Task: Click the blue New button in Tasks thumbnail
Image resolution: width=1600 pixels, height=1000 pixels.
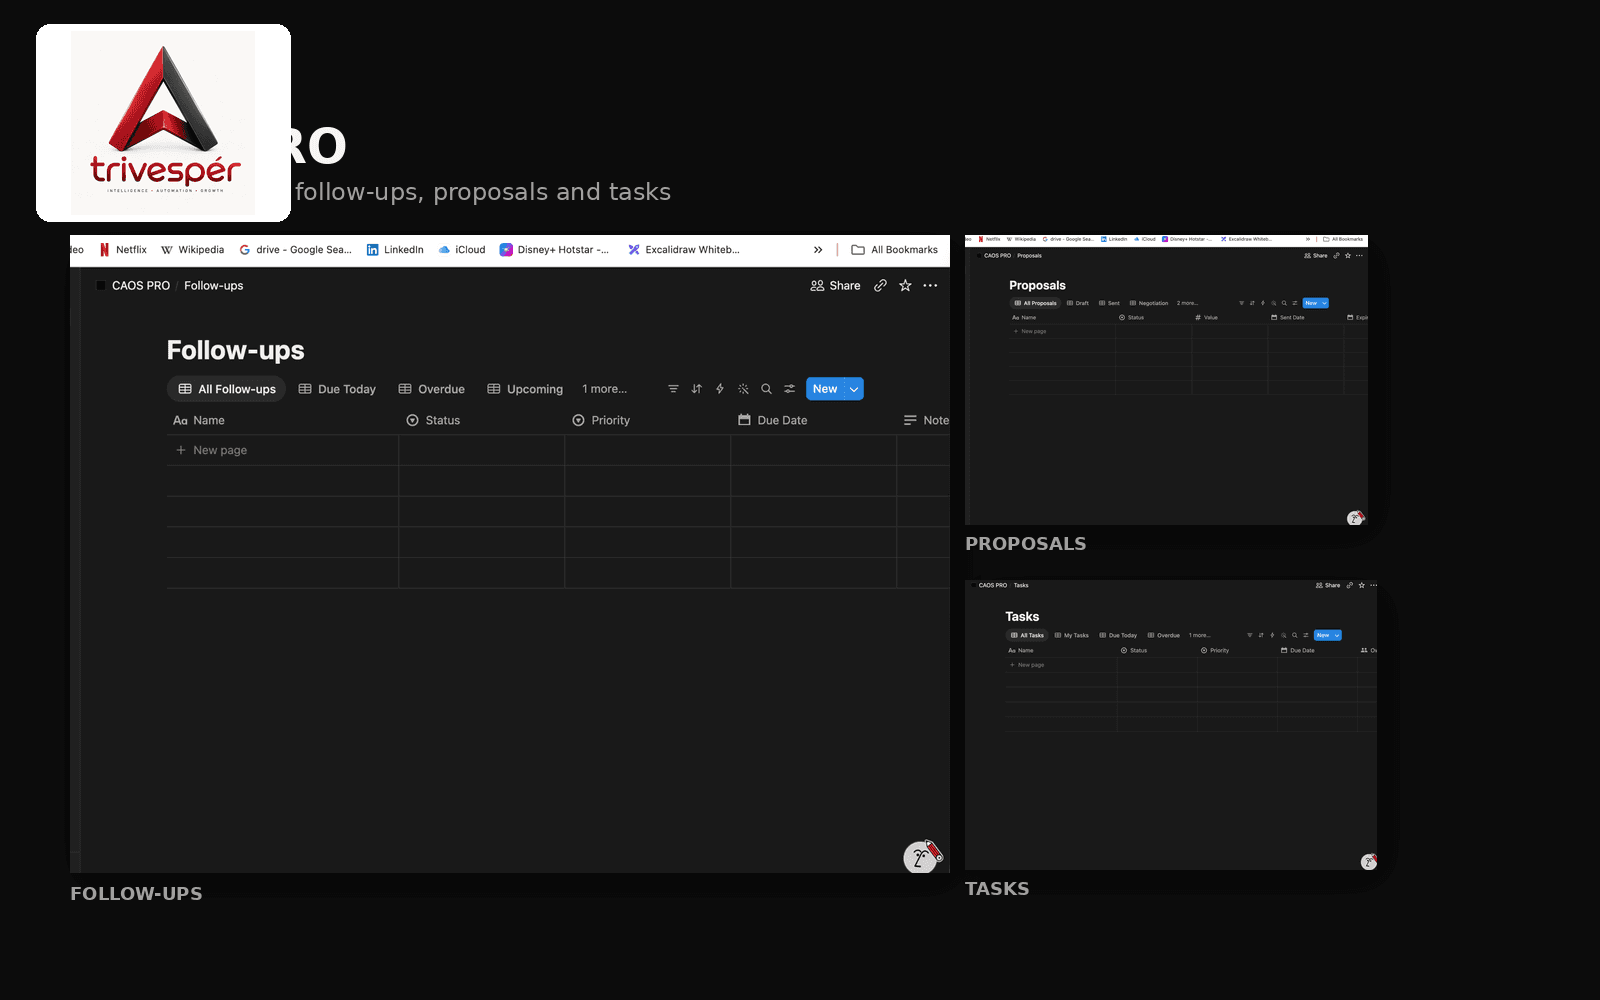Action: (1323, 635)
